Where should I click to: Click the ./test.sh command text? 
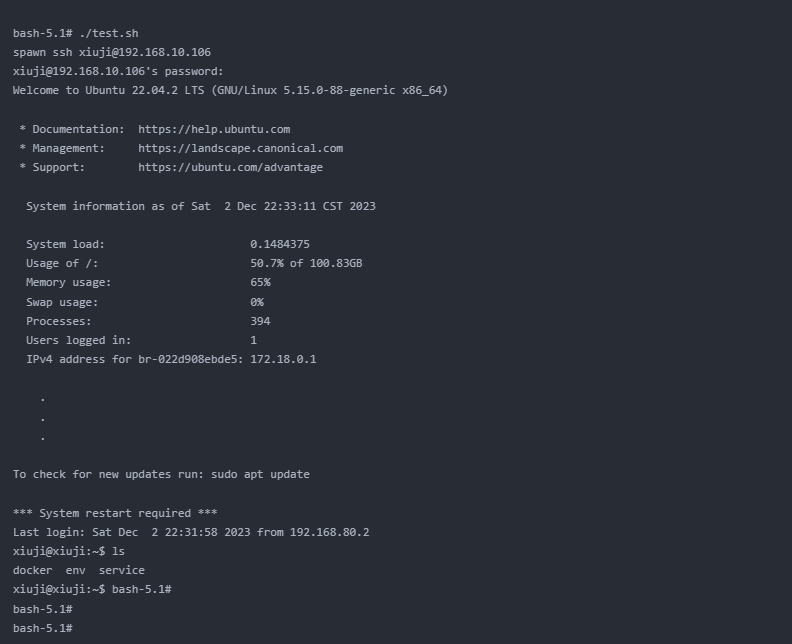(109, 33)
